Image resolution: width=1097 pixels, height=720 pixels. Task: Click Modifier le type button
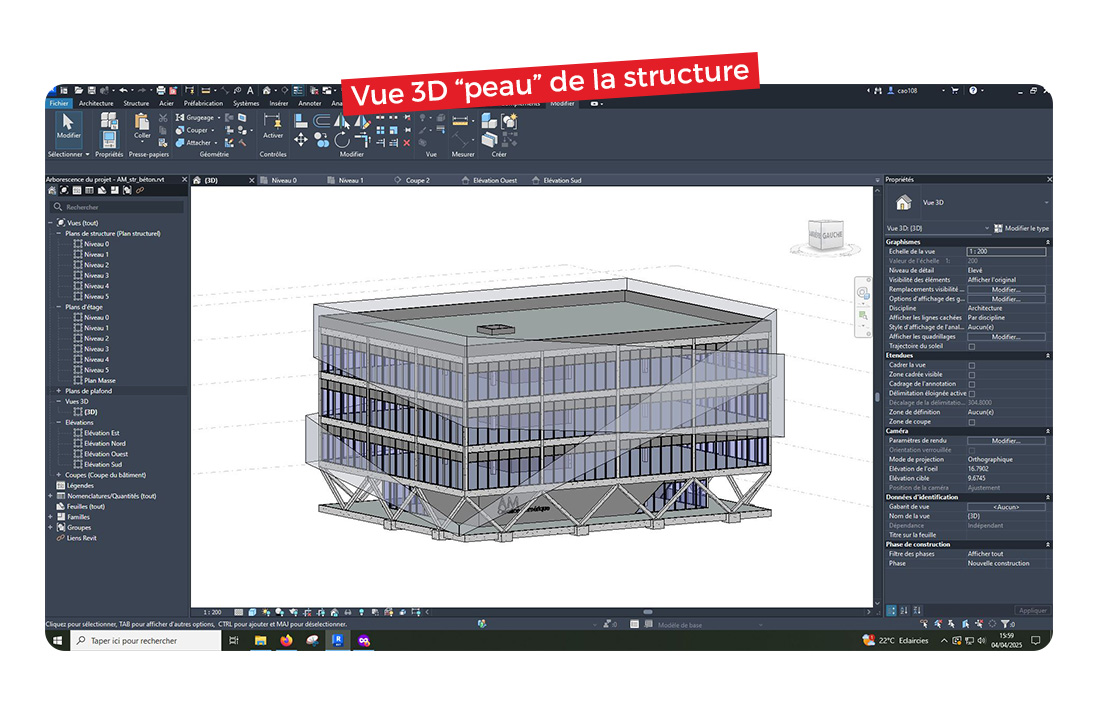(x=1021, y=228)
